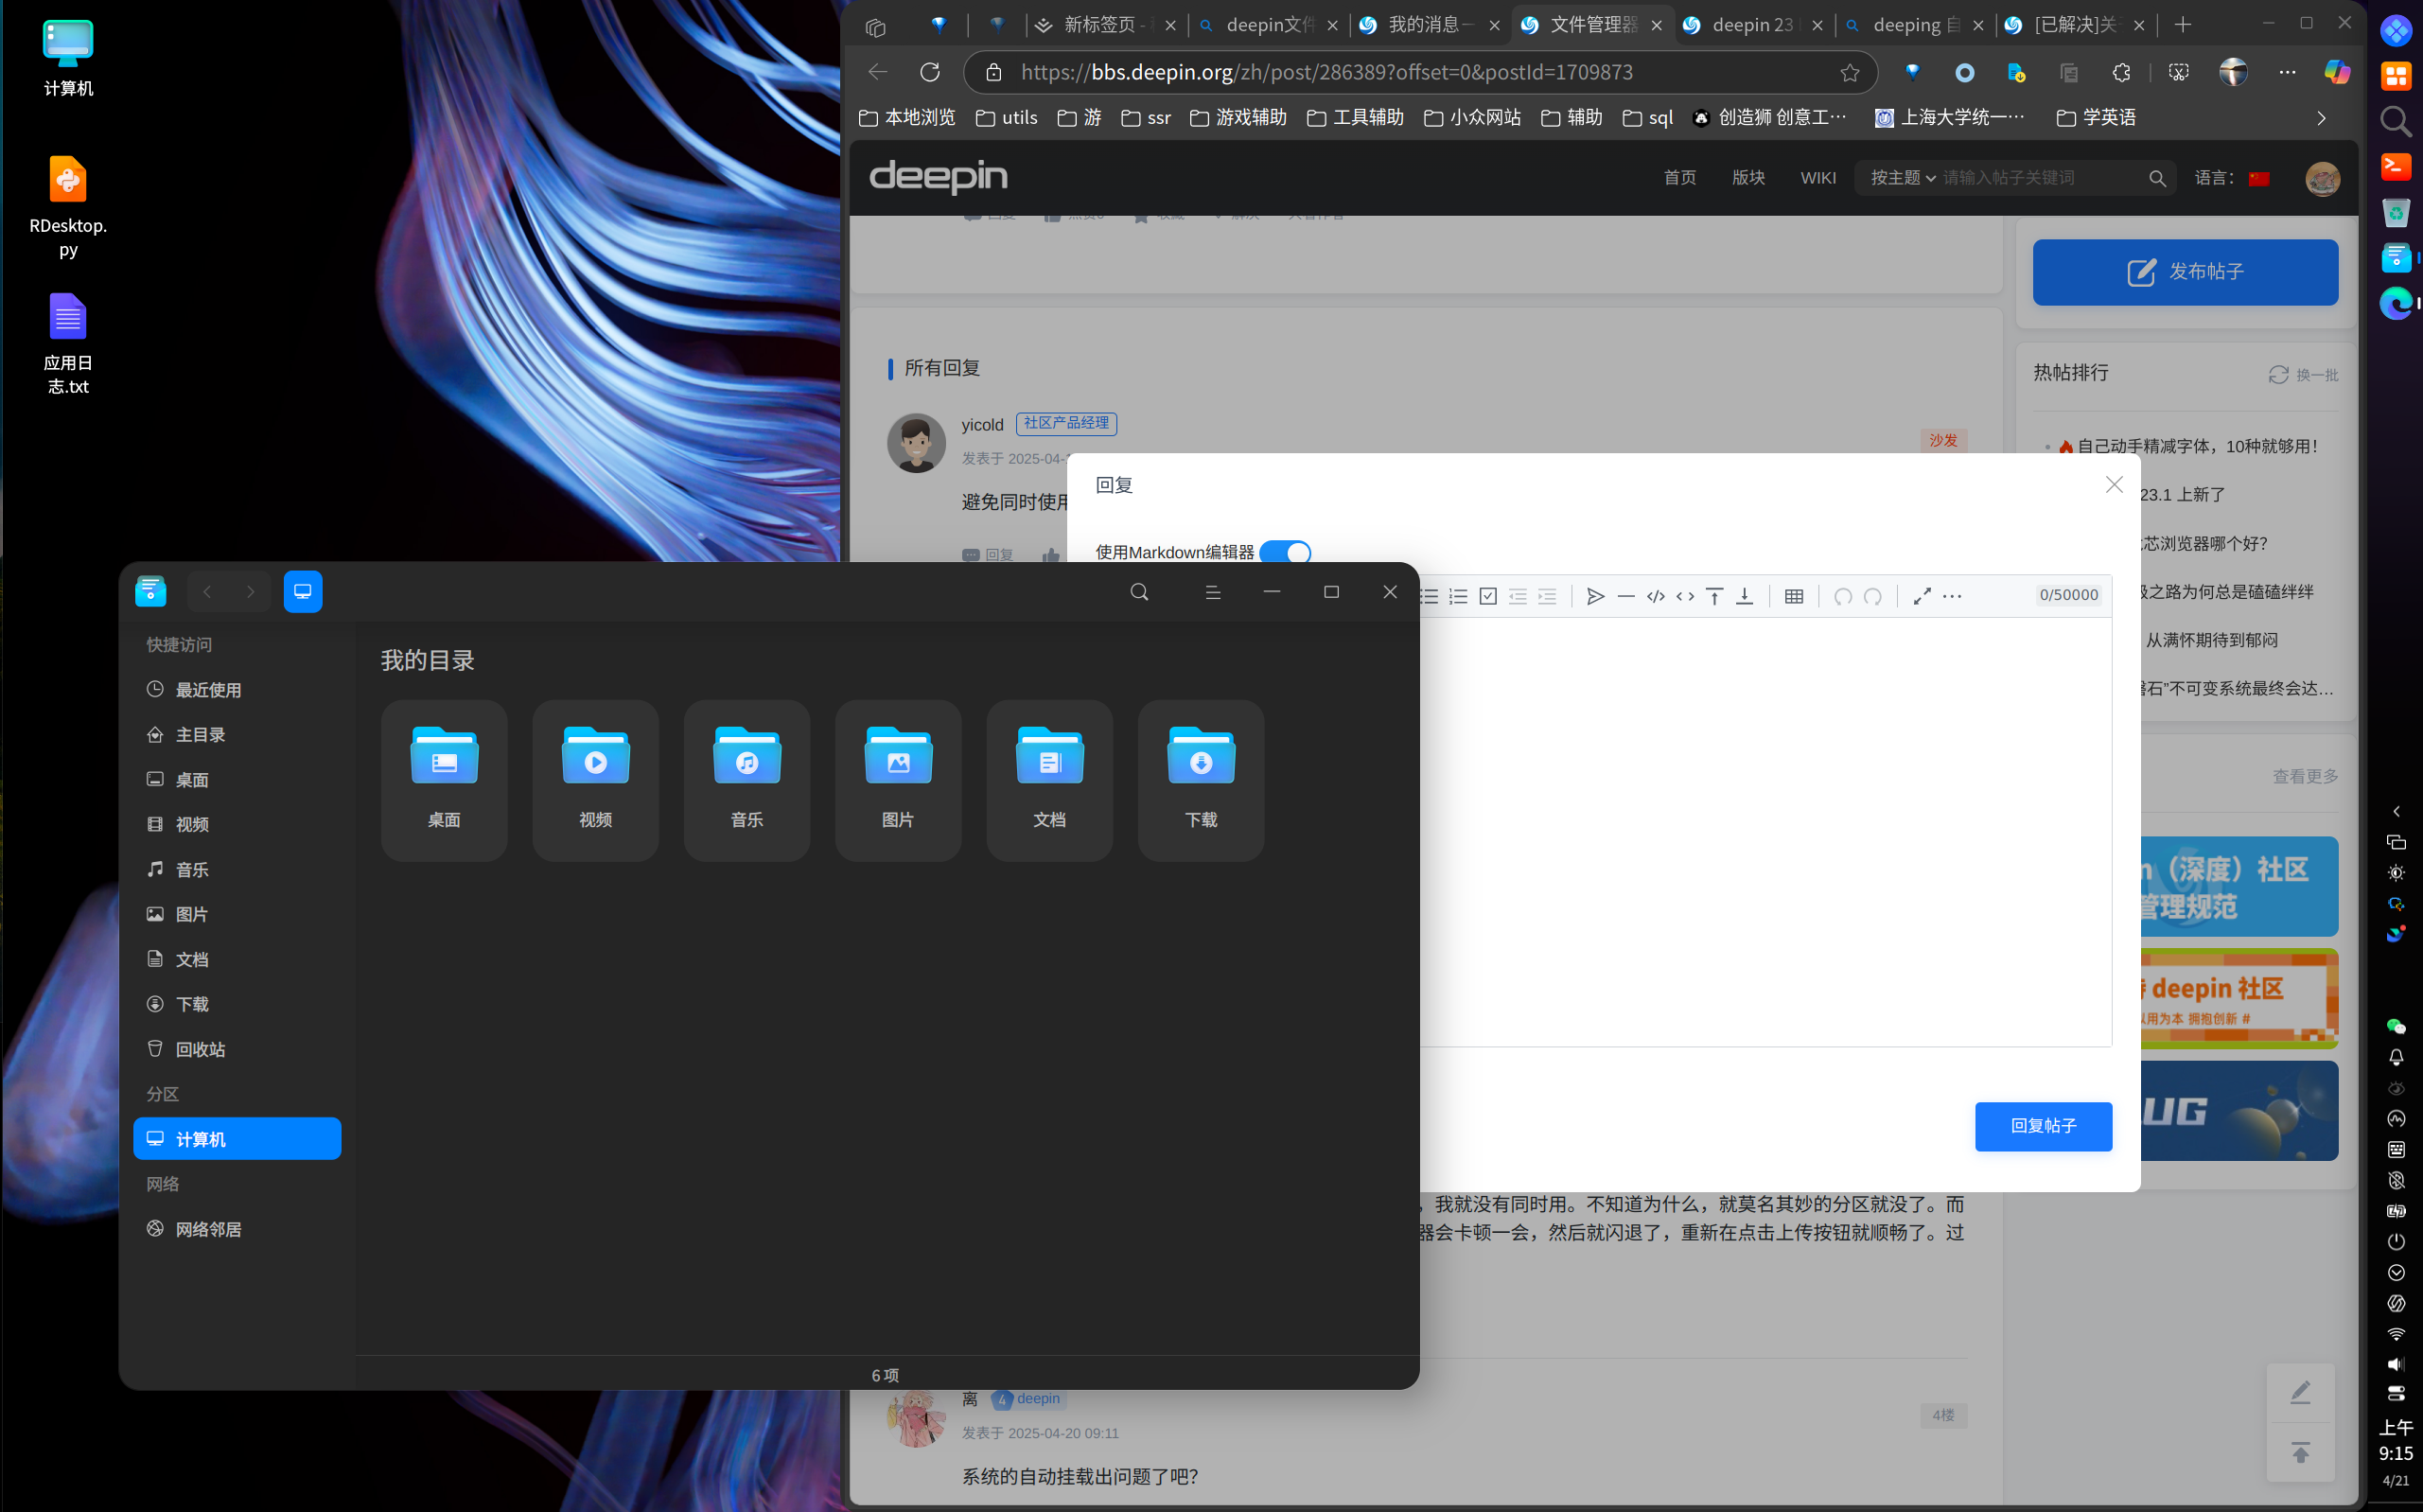
Task: Insert inline code in reply editor
Action: (x=1685, y=597)
